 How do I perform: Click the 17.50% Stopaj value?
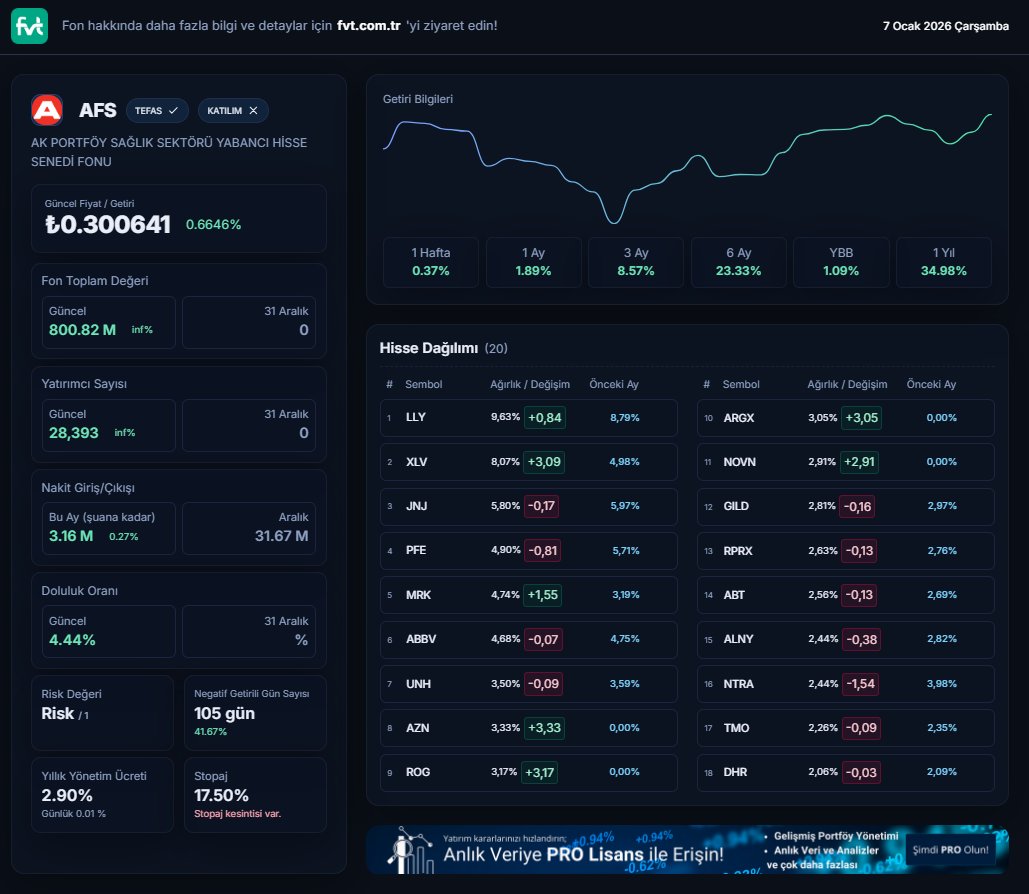pos(221,796)
